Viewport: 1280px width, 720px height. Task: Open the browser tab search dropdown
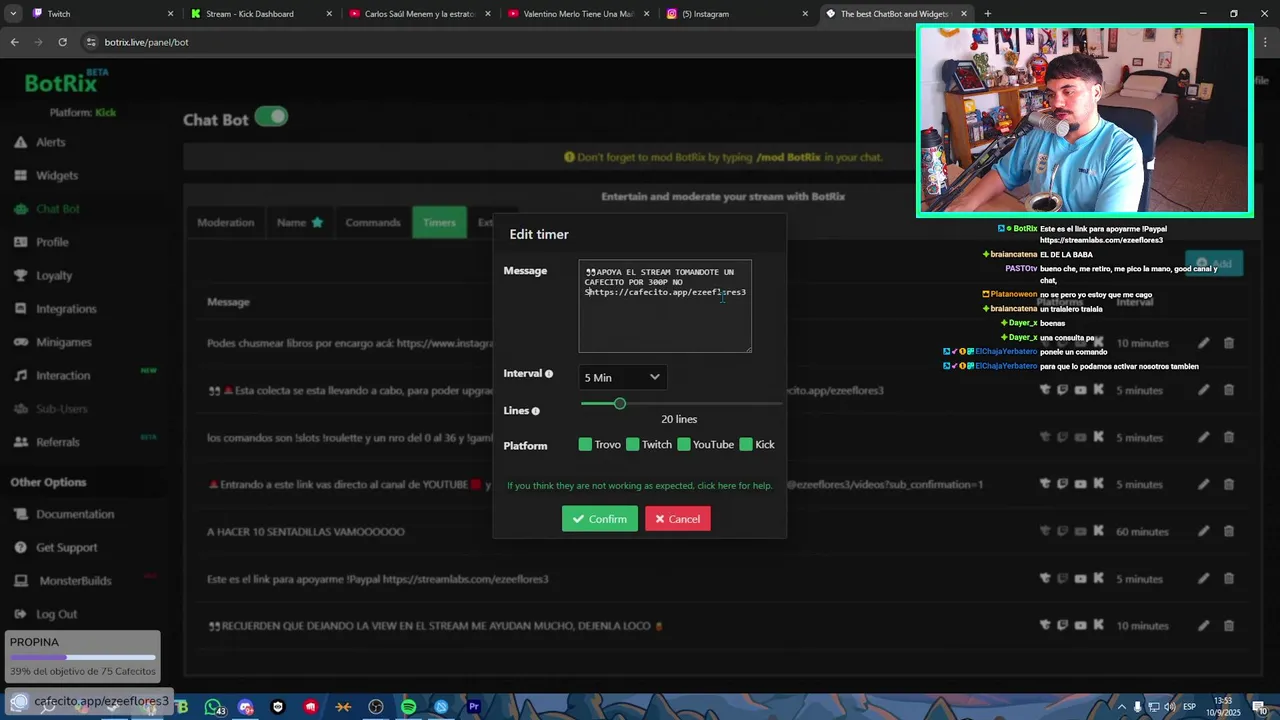coord(13,14)
